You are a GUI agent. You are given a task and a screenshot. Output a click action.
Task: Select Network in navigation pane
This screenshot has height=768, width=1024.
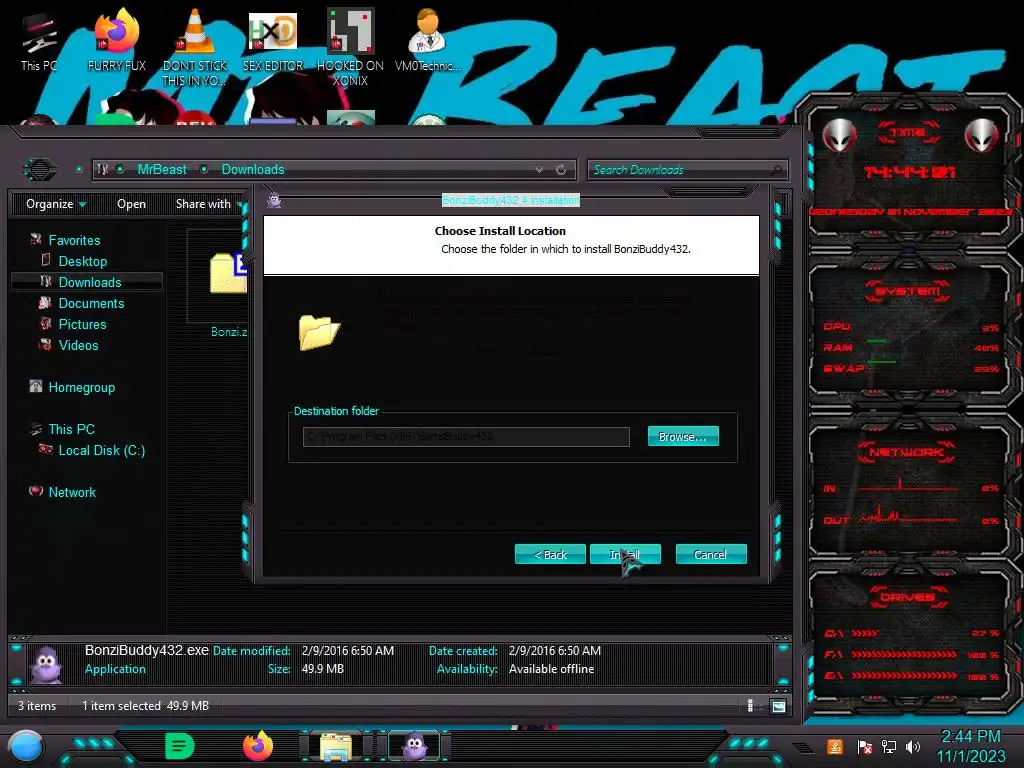point(72,492)
